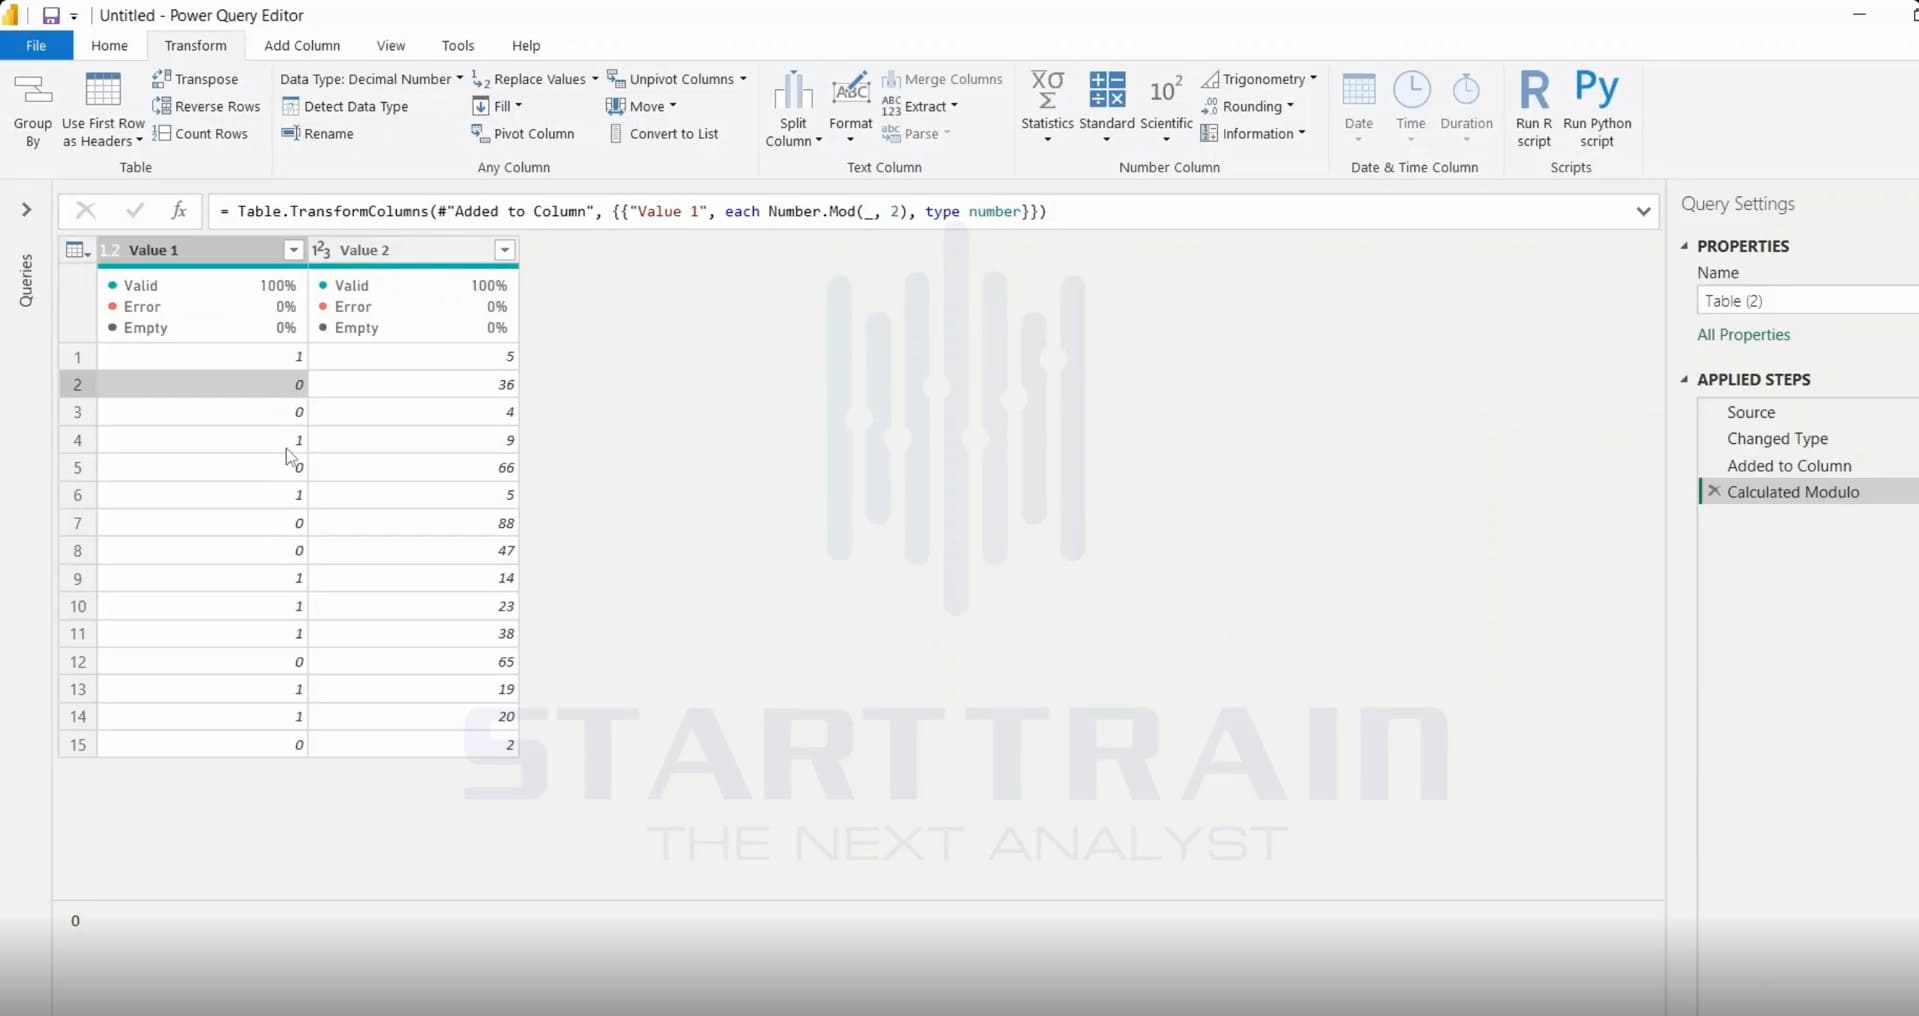Click the save icon in title bar
This screenshot has height=1016, width=1919.
coord(50,15)
